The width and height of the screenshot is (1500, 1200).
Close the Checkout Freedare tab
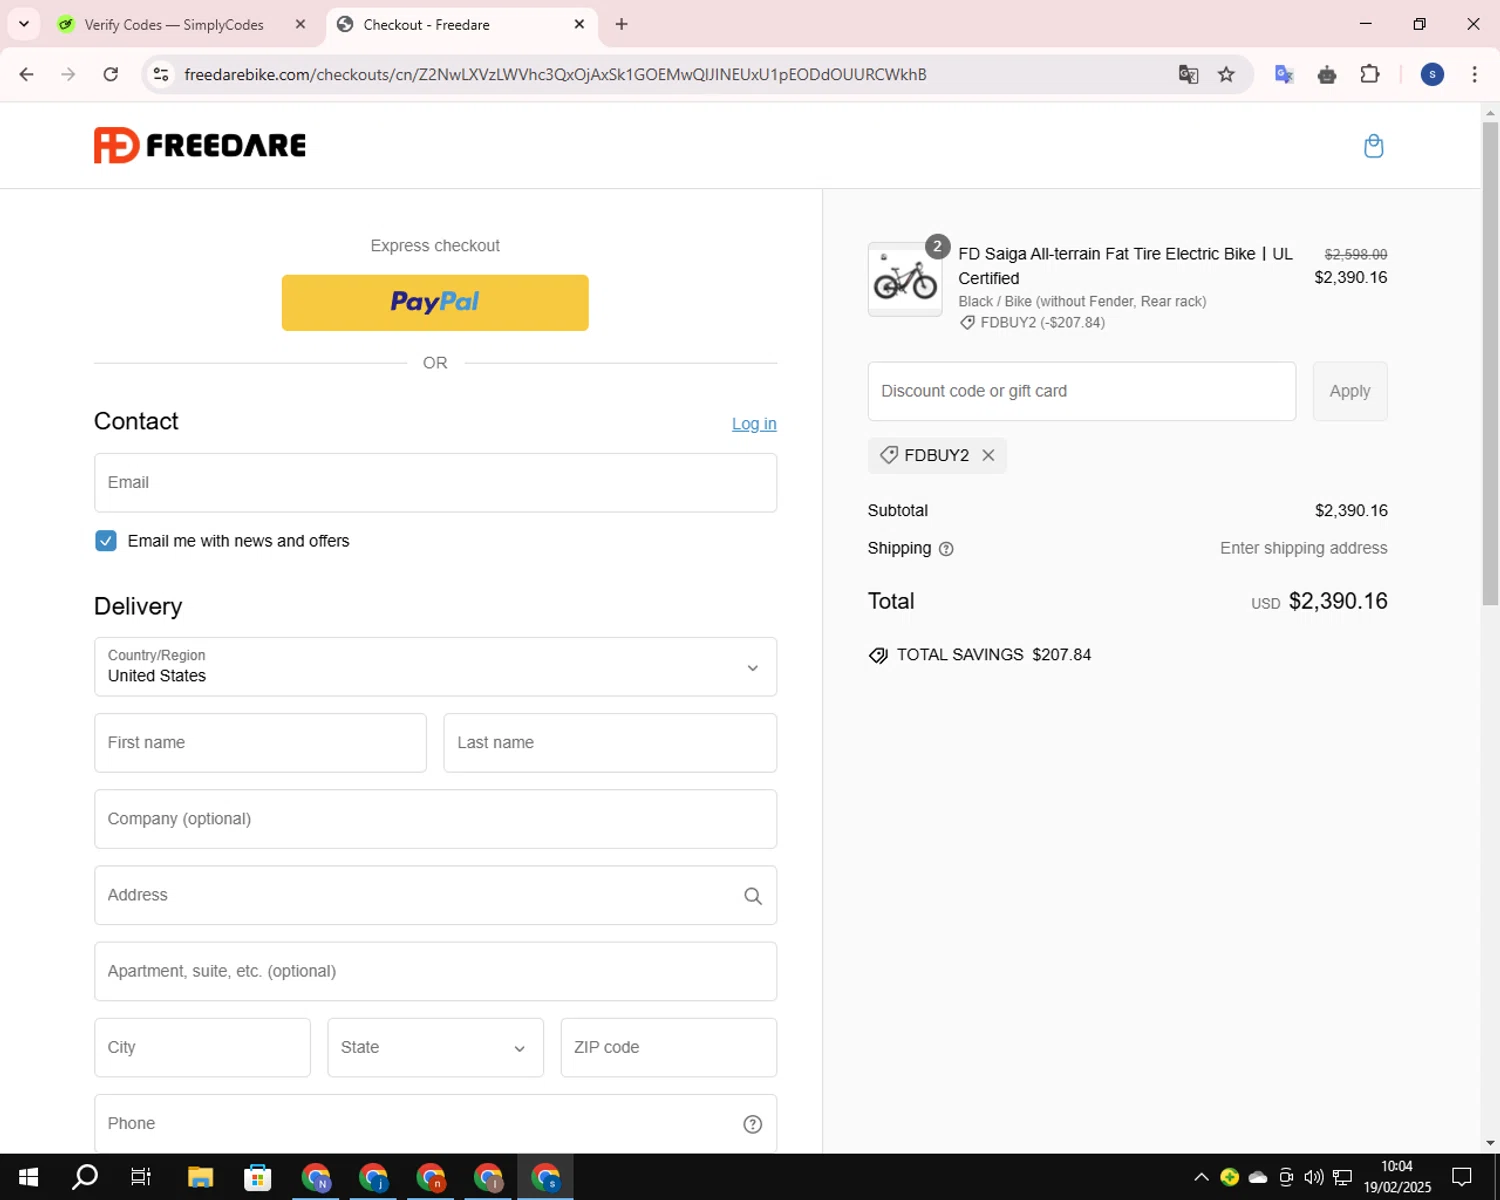click(x=579, y=24)
